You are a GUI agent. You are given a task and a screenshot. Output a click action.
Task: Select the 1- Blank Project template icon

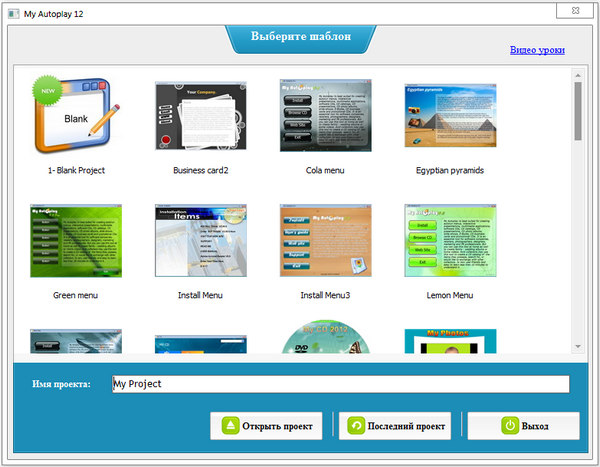point(76,117)
